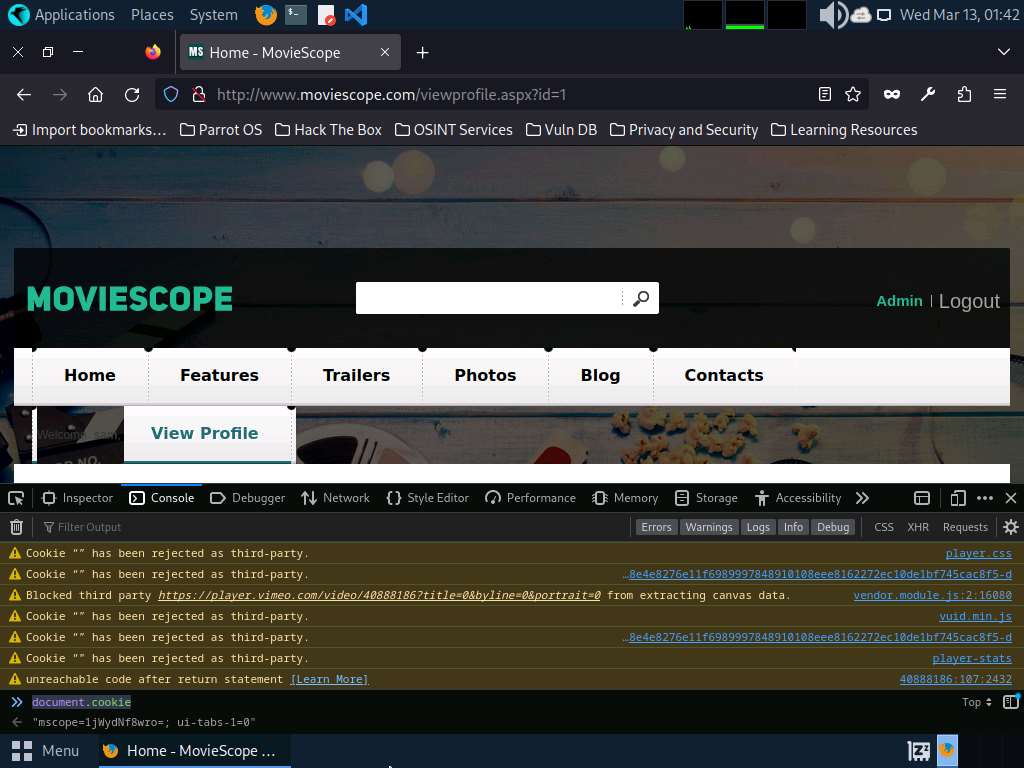
Task: Reload the page using the refresh icon
Action: [132, 94]
